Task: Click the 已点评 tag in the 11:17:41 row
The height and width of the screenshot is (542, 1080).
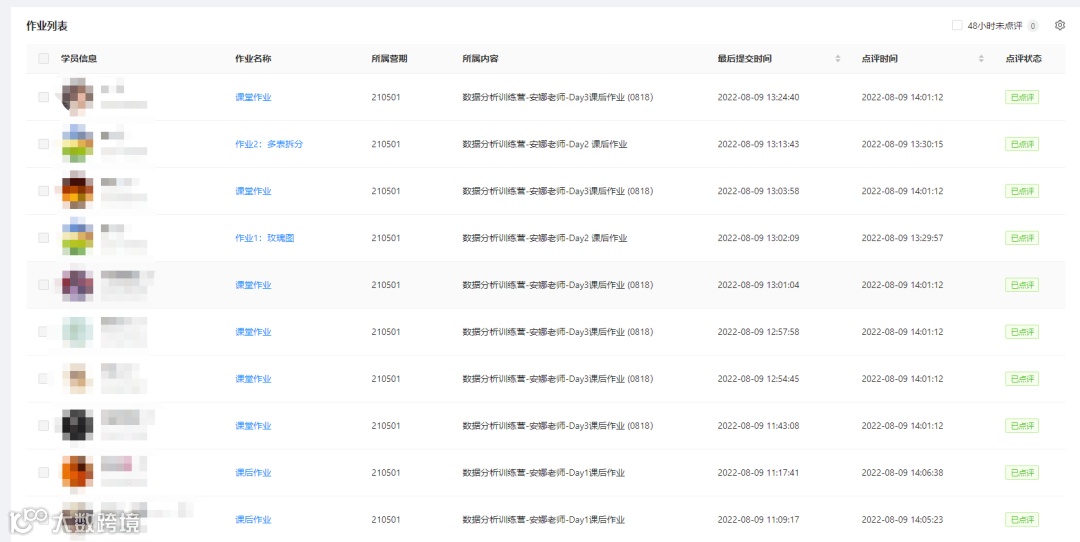Action: pyautogui.click(x=1021, y=472)
